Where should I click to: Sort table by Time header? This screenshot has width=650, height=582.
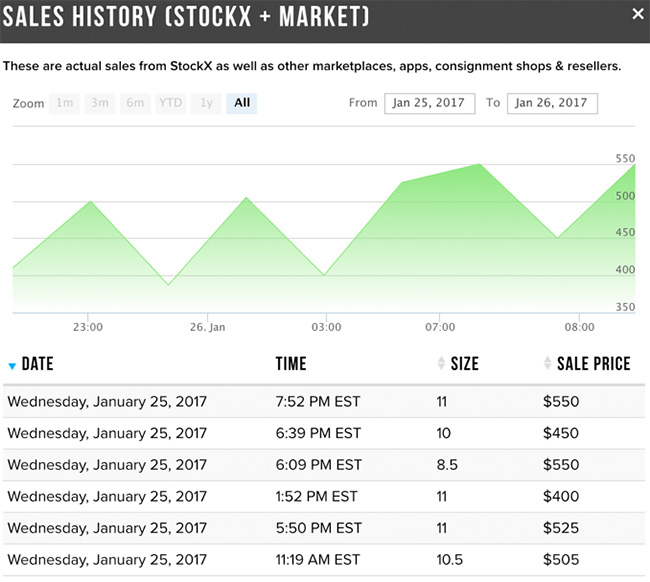pos(291,364)
